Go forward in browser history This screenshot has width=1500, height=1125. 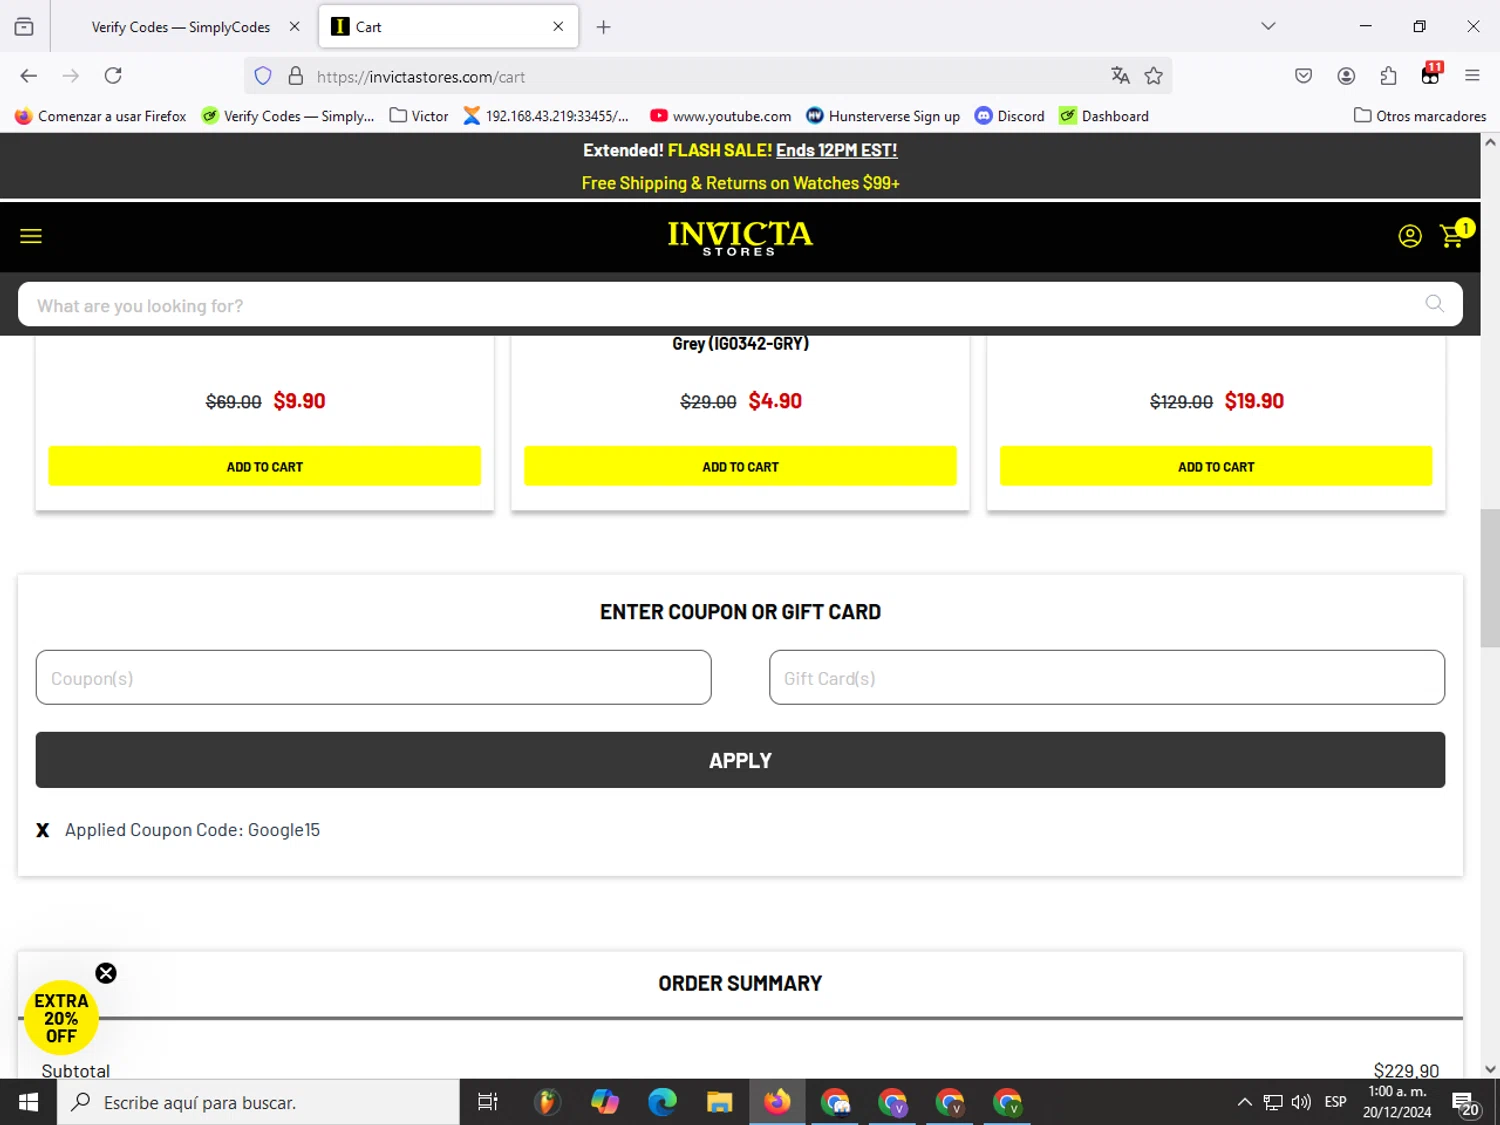(70, 76)
